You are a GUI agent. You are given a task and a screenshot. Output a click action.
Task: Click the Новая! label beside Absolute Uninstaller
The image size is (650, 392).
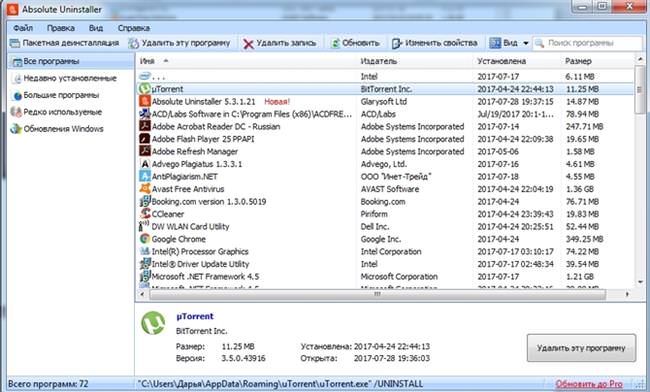(277, 102)
